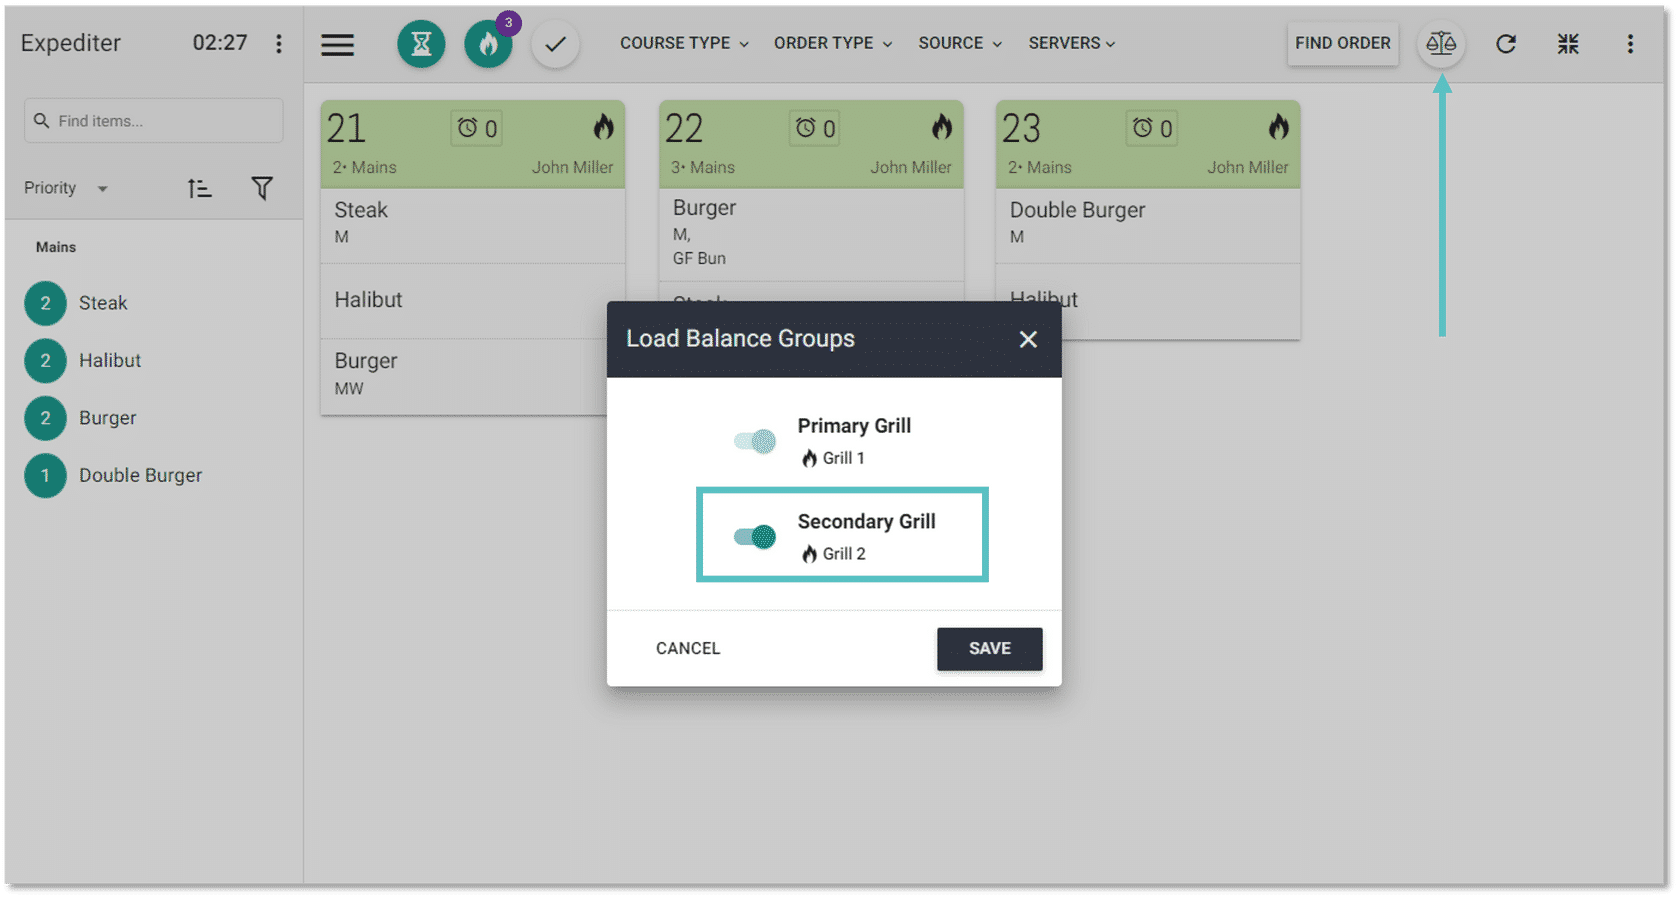
Task: Toggle the Secondary Grill switch
Action: click(x=755, y=537)
